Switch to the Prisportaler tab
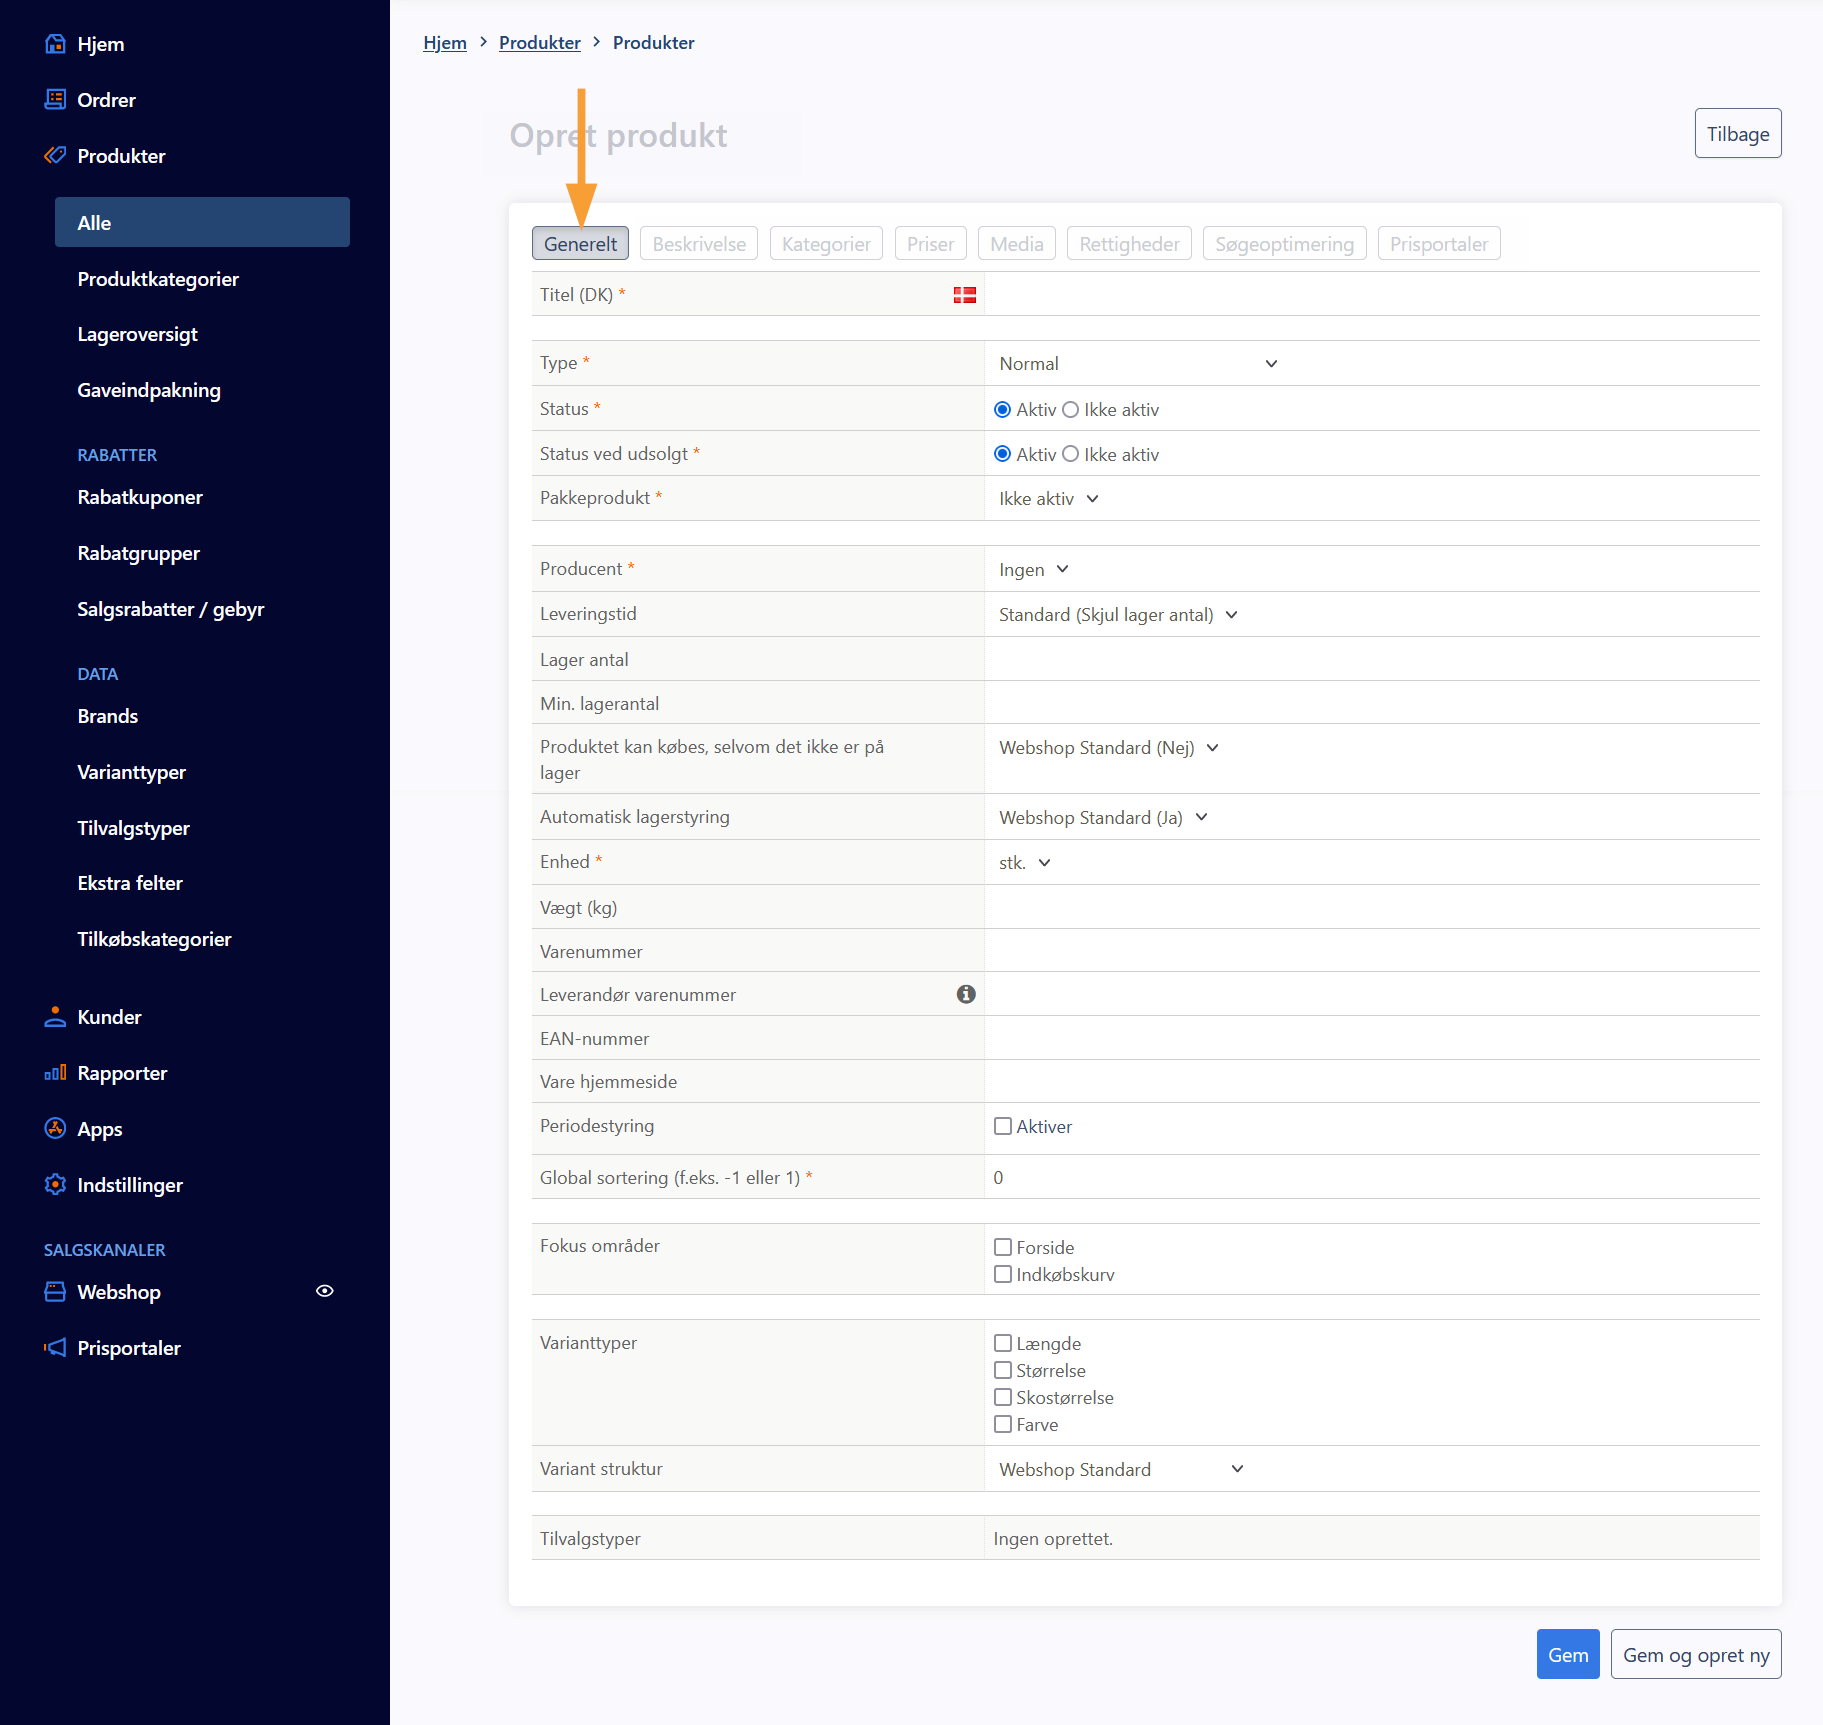This screenshot has width=1823, height=1725. [x=1439, y=244]
